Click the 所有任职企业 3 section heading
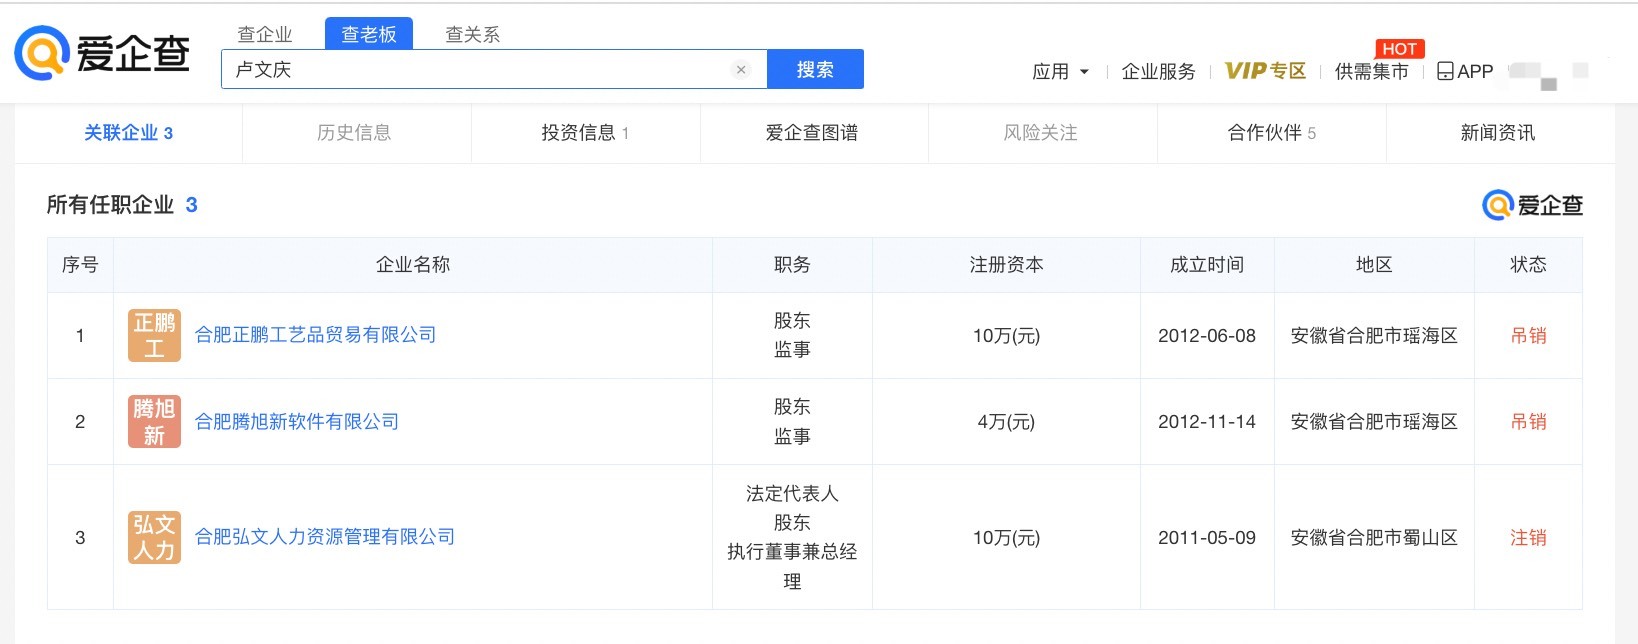The image size is (1638, 644). pos(122,205)
